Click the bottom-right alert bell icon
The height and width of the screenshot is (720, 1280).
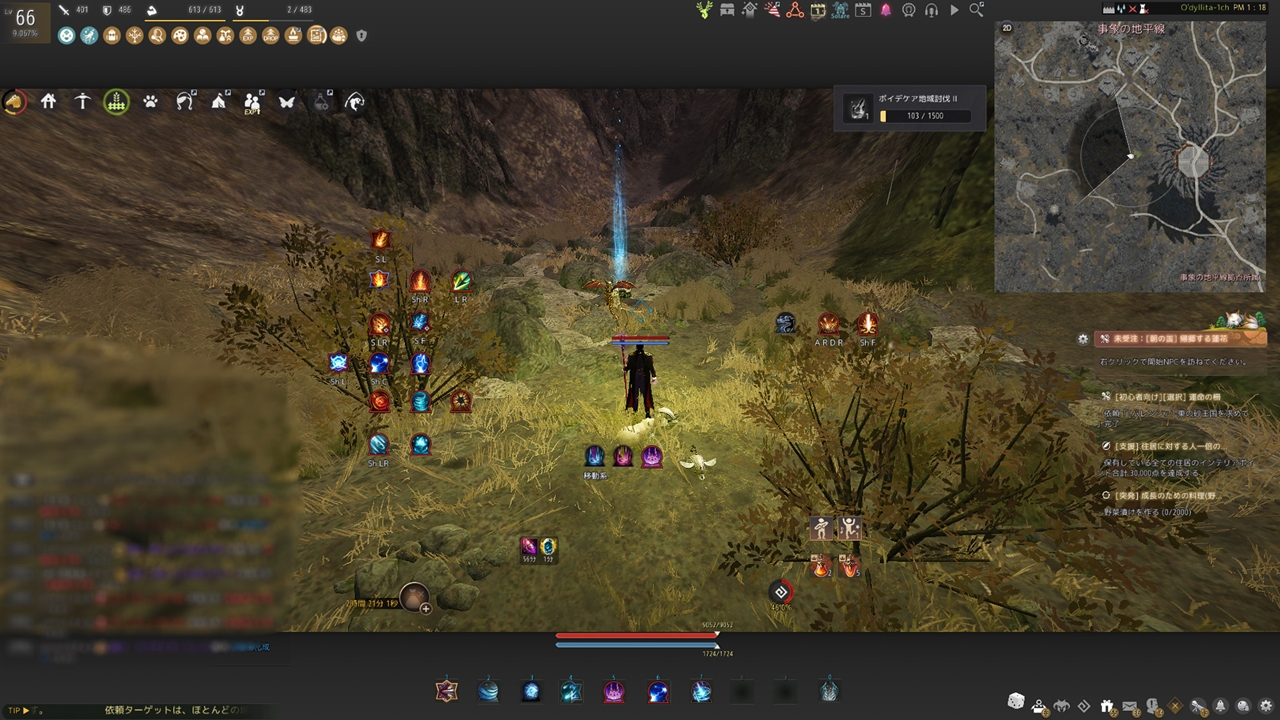pos(1221,707)
